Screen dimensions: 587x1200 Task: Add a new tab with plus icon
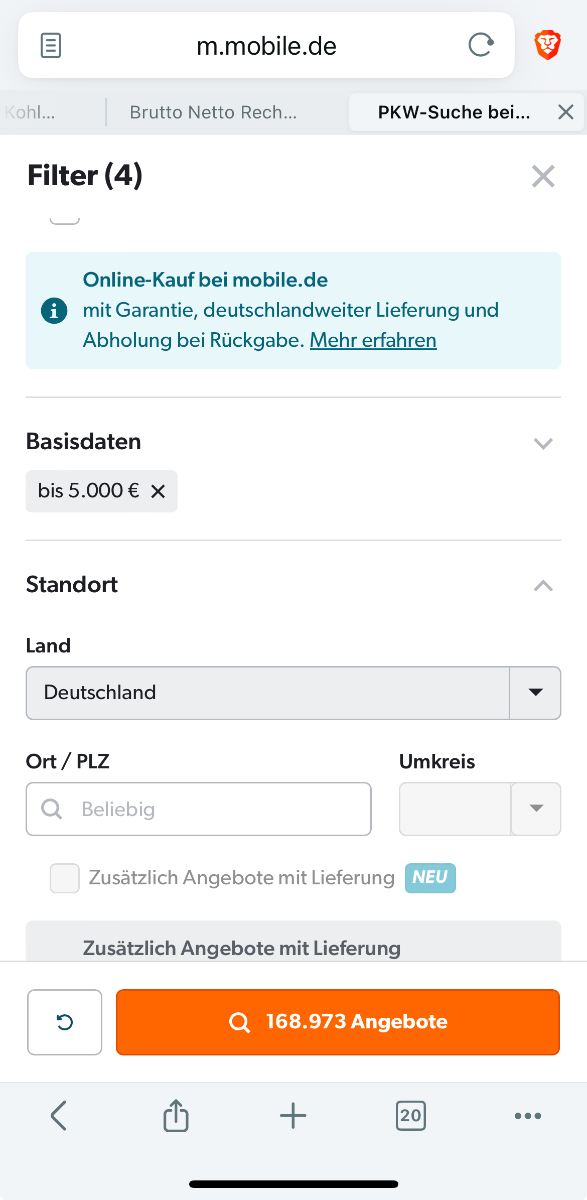click(293, 1115)
